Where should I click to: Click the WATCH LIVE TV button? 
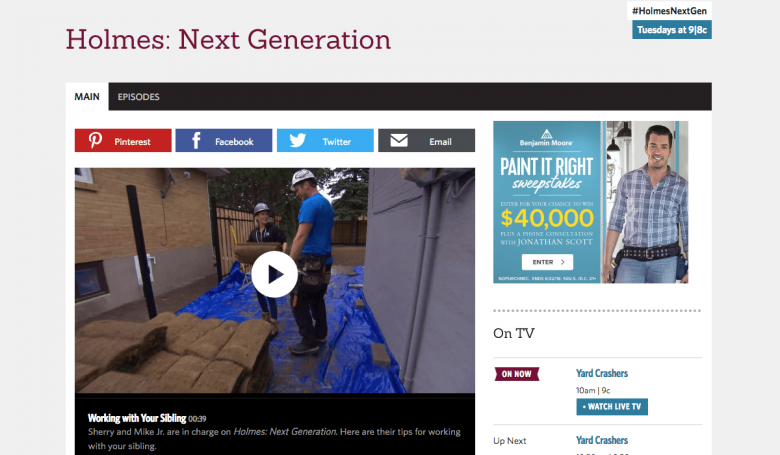pyautogui.click(x=612, y=407)
